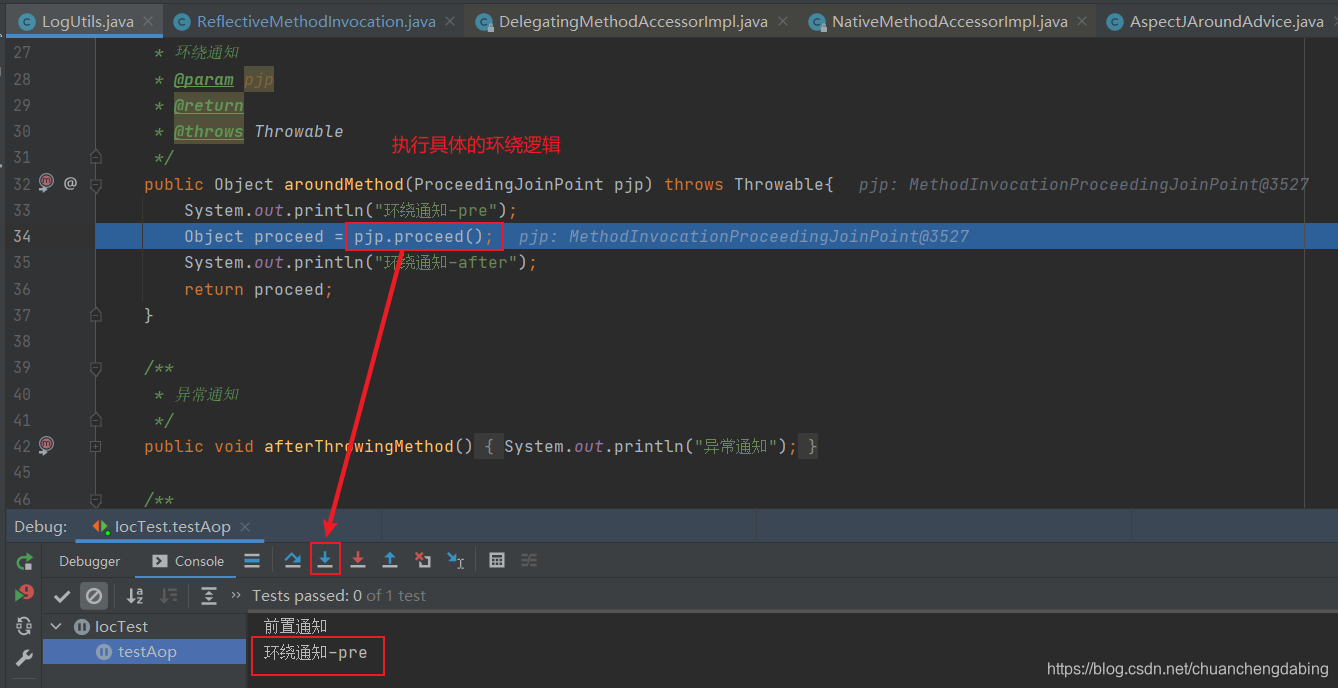The width and height of the screenshot is (1338, 688).
Task: Select the locTest.testAop debug session tab
Action: (172, 527)
